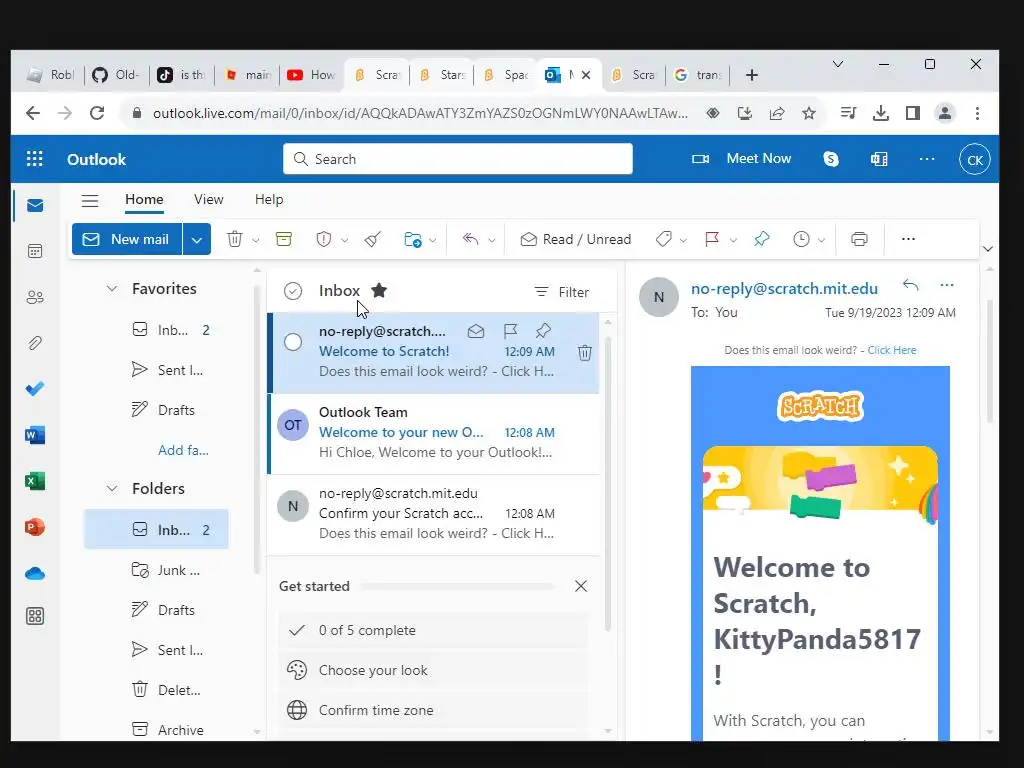The width and height of the screenshot is (1024, 768).
Task: Click in the Search box
Action: [458, 159]
